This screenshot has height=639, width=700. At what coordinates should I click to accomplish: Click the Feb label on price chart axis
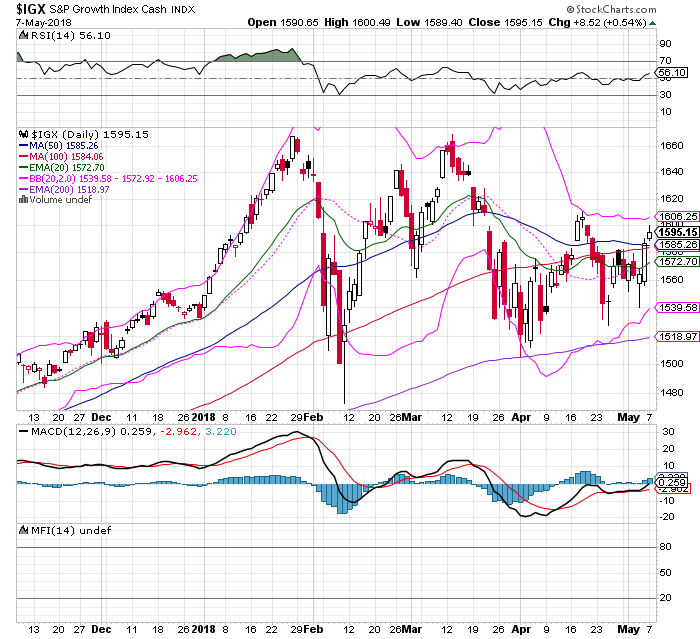312,418
